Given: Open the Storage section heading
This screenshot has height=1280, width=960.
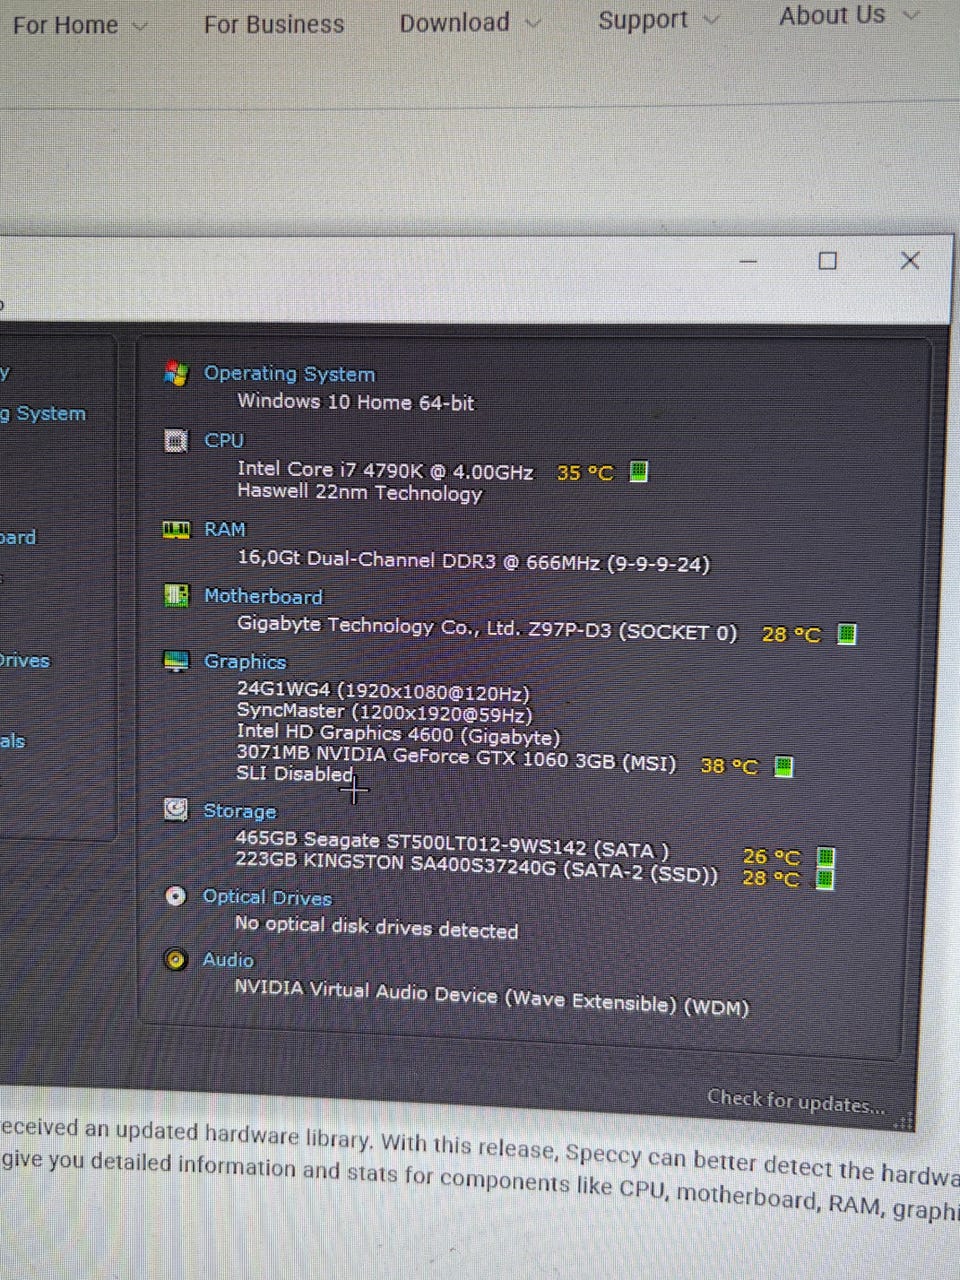Looking at the screenshot, I should pyautogui.click(x=240, y=811).
